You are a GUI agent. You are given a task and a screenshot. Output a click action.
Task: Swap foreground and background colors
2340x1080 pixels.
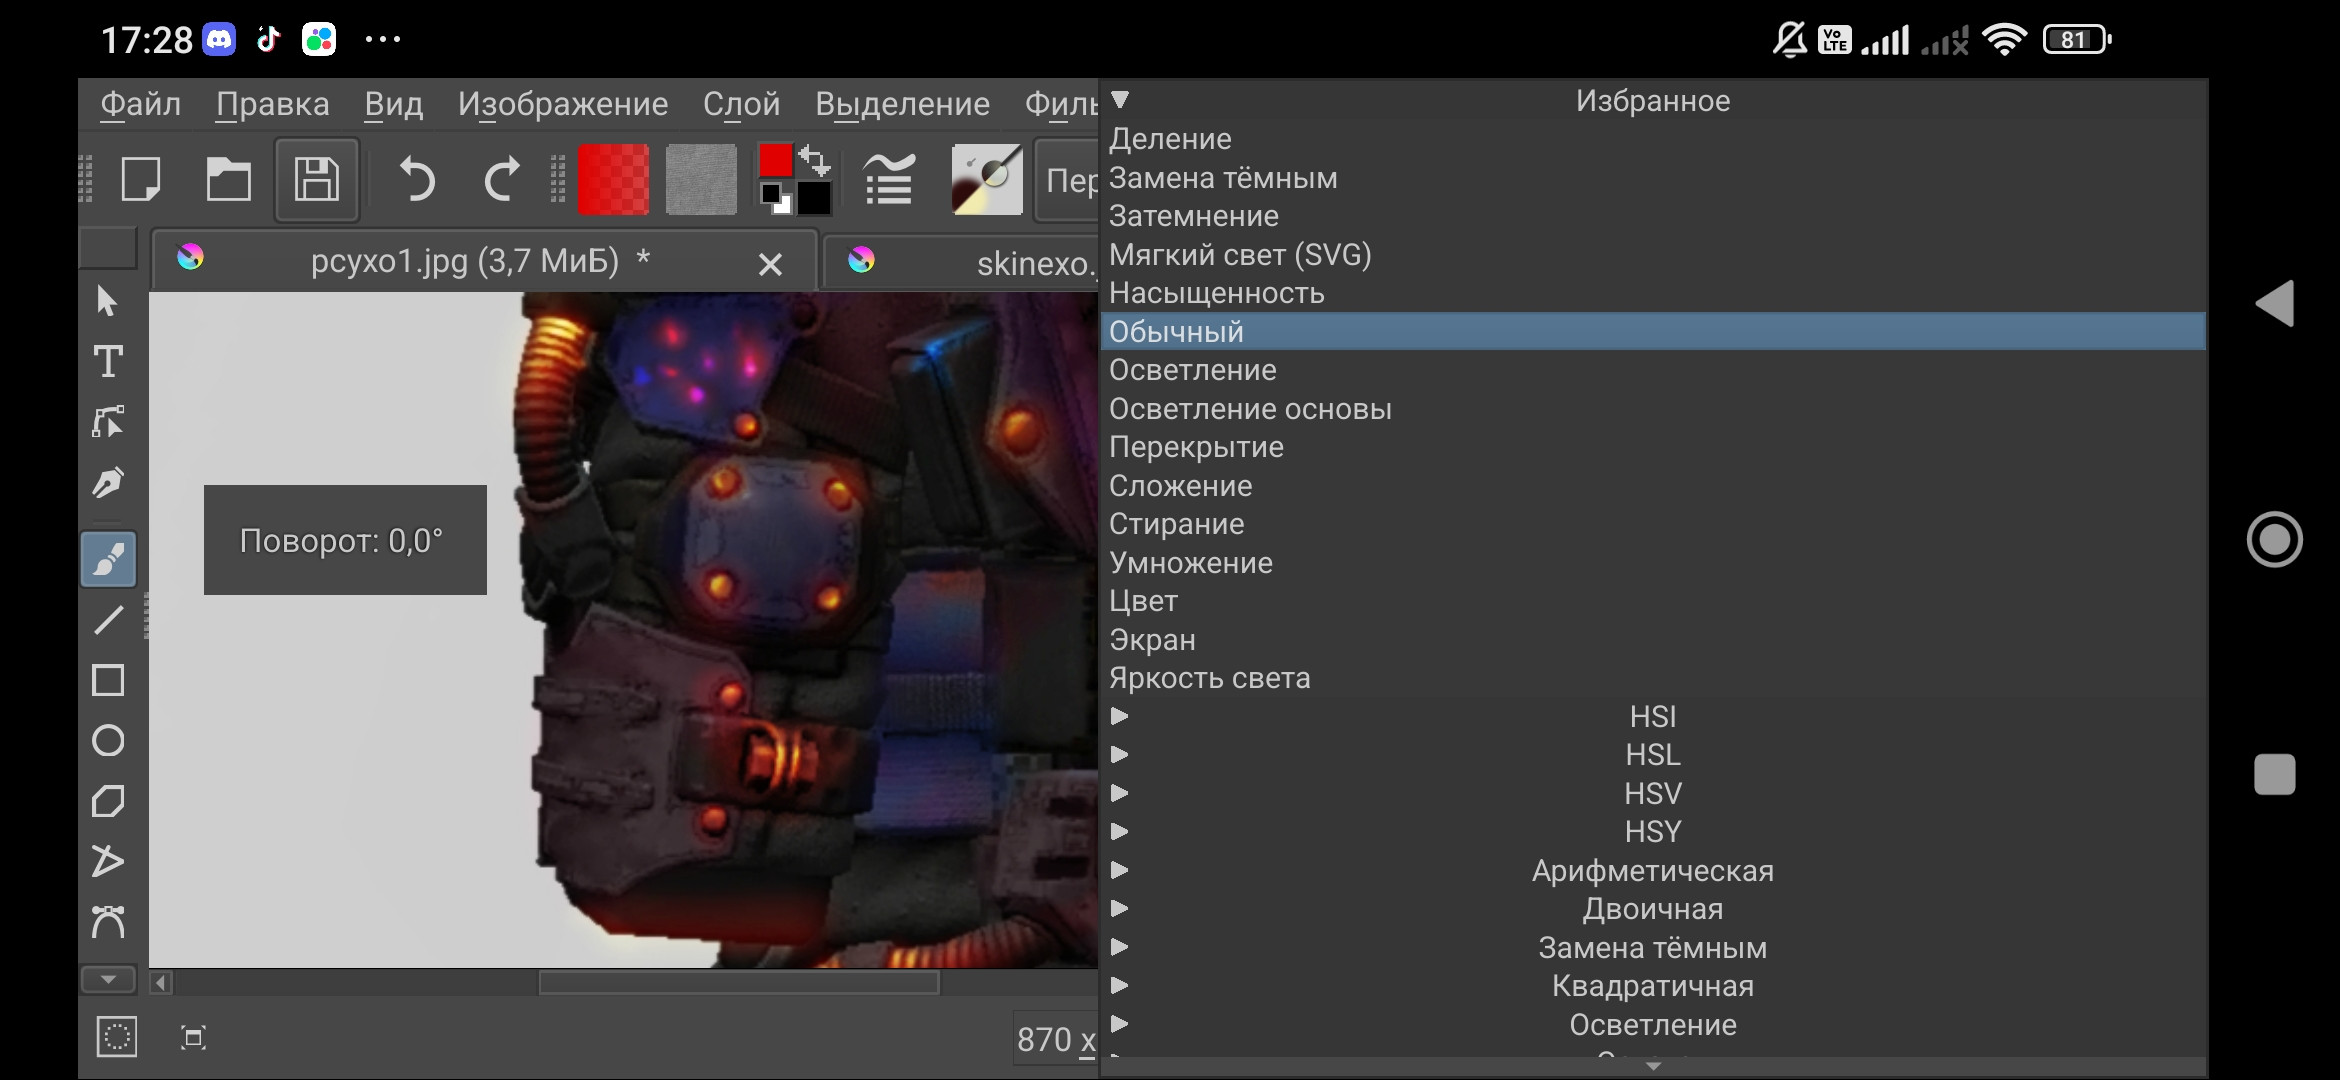pyautogui.click(x=815, y=160)
